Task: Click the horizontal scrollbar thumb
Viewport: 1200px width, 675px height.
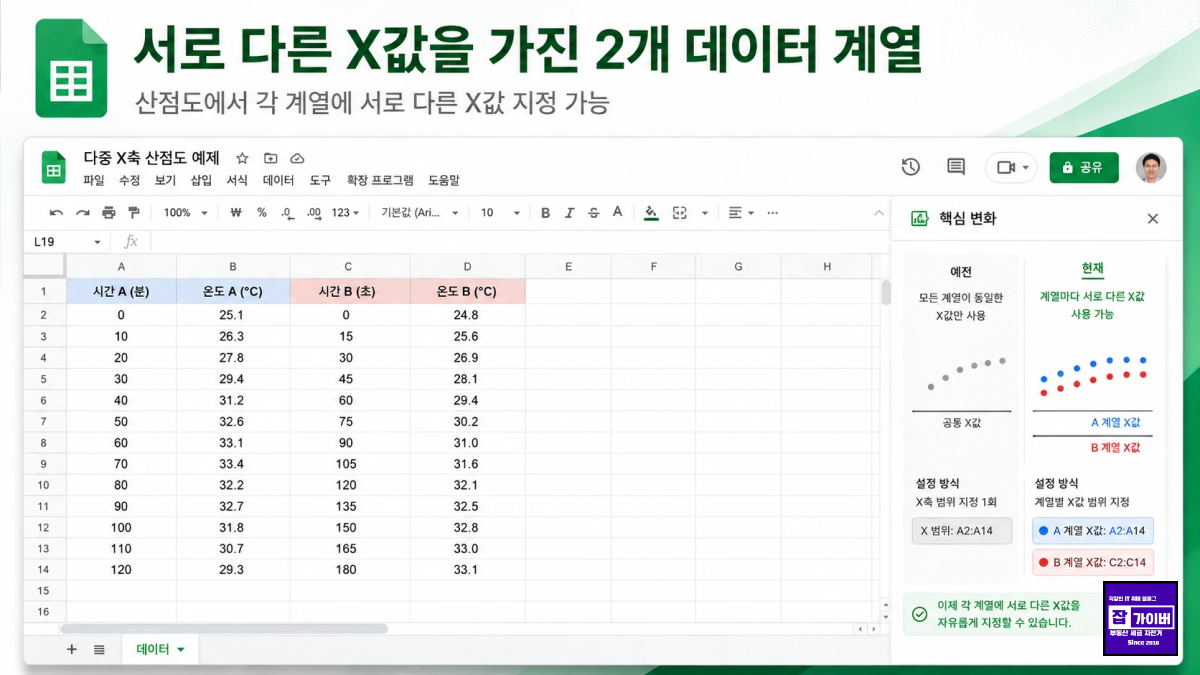Action: pyautogui.click(x=224, y=629)
